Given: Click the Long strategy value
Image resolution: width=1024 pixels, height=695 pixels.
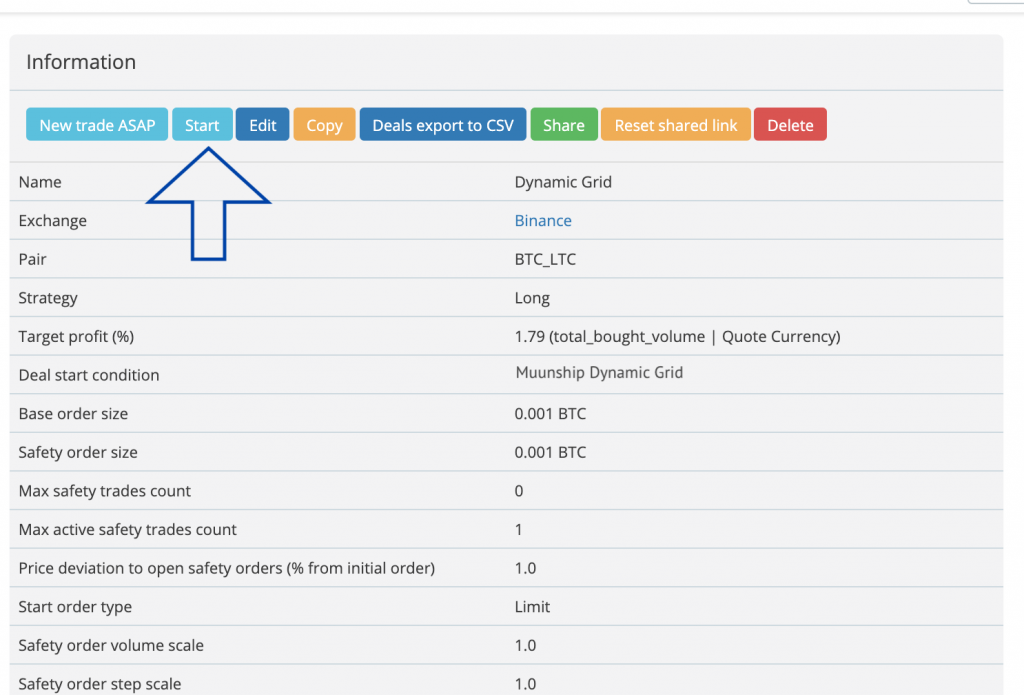Looking at the screenshot, I should (x=532, y=298).
